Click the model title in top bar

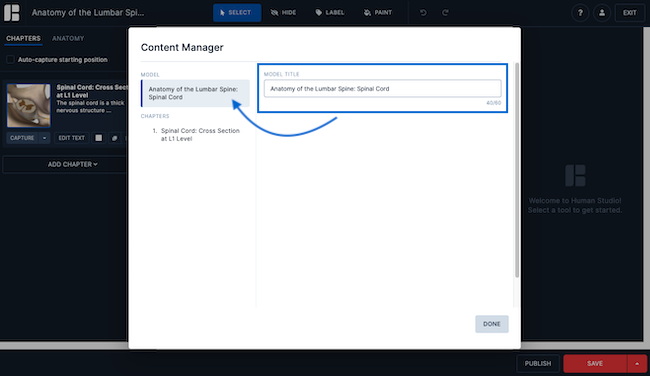(x=88, y=12)
